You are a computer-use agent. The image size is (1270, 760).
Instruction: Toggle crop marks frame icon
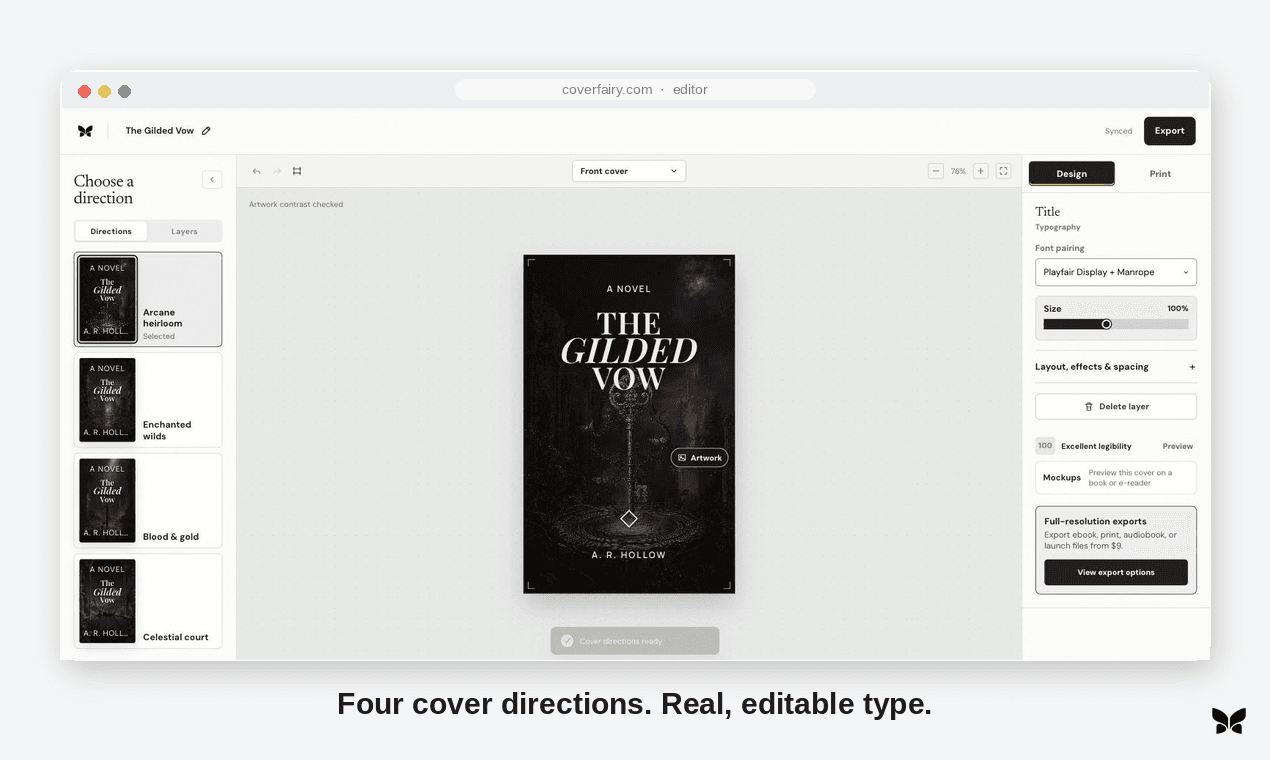(297, 171)
